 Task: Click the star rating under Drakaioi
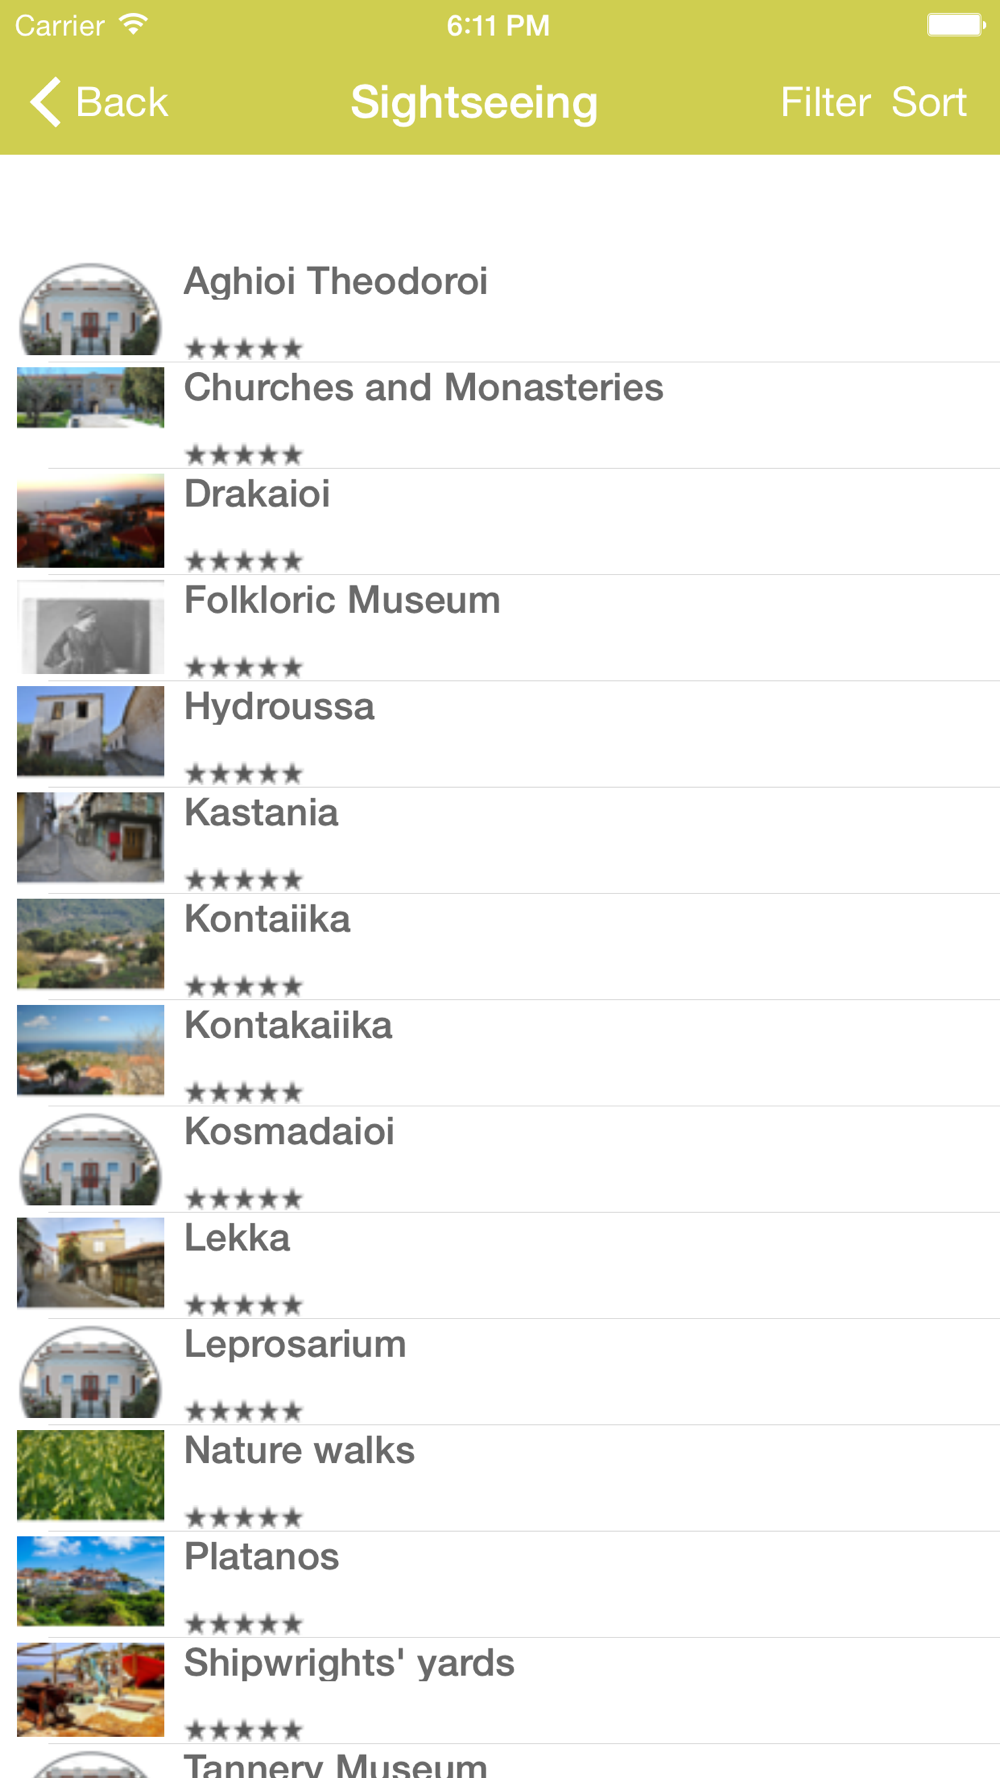244,561
